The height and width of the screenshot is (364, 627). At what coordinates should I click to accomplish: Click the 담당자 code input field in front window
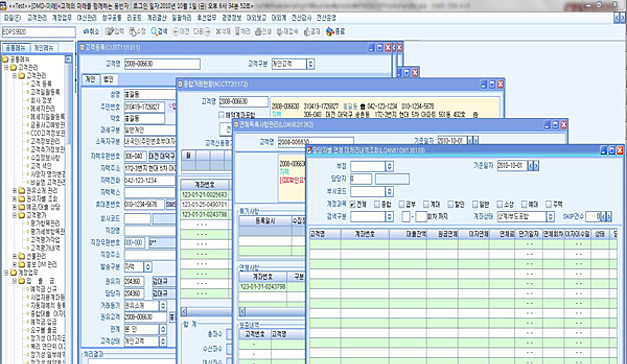click(361, 179)
